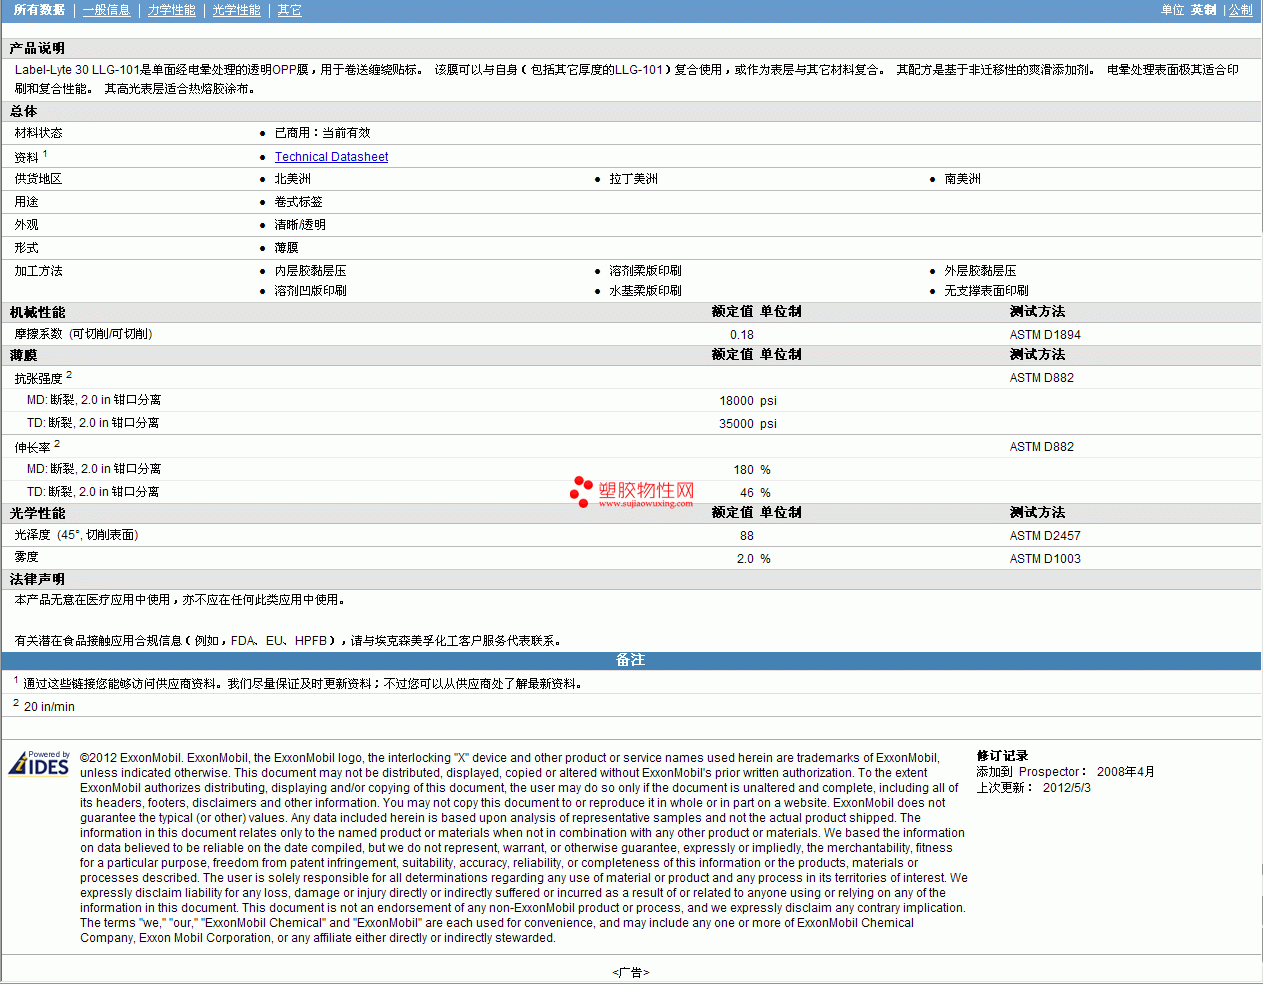Select the 其它 tab

click(x=289, y=10)
